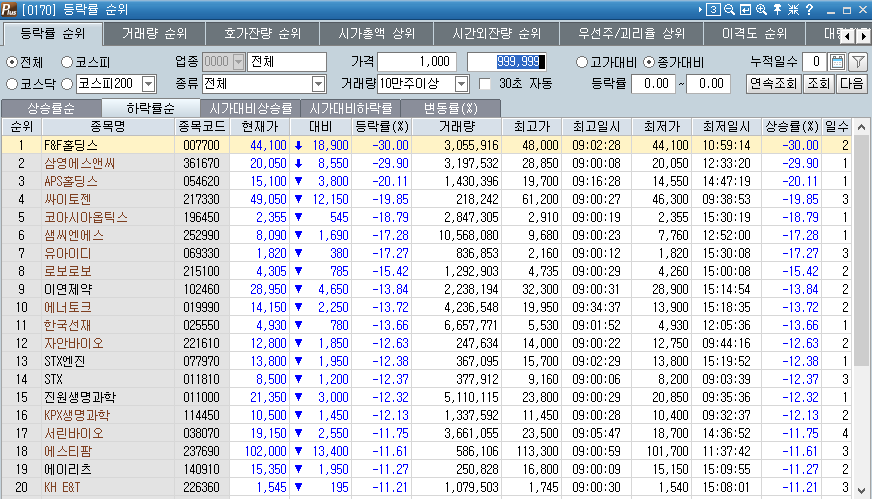The width and height of the screenshot is (872, 500).
Task: Click the asterisk-shaped icon in title bar
Action: click(793, 9)
